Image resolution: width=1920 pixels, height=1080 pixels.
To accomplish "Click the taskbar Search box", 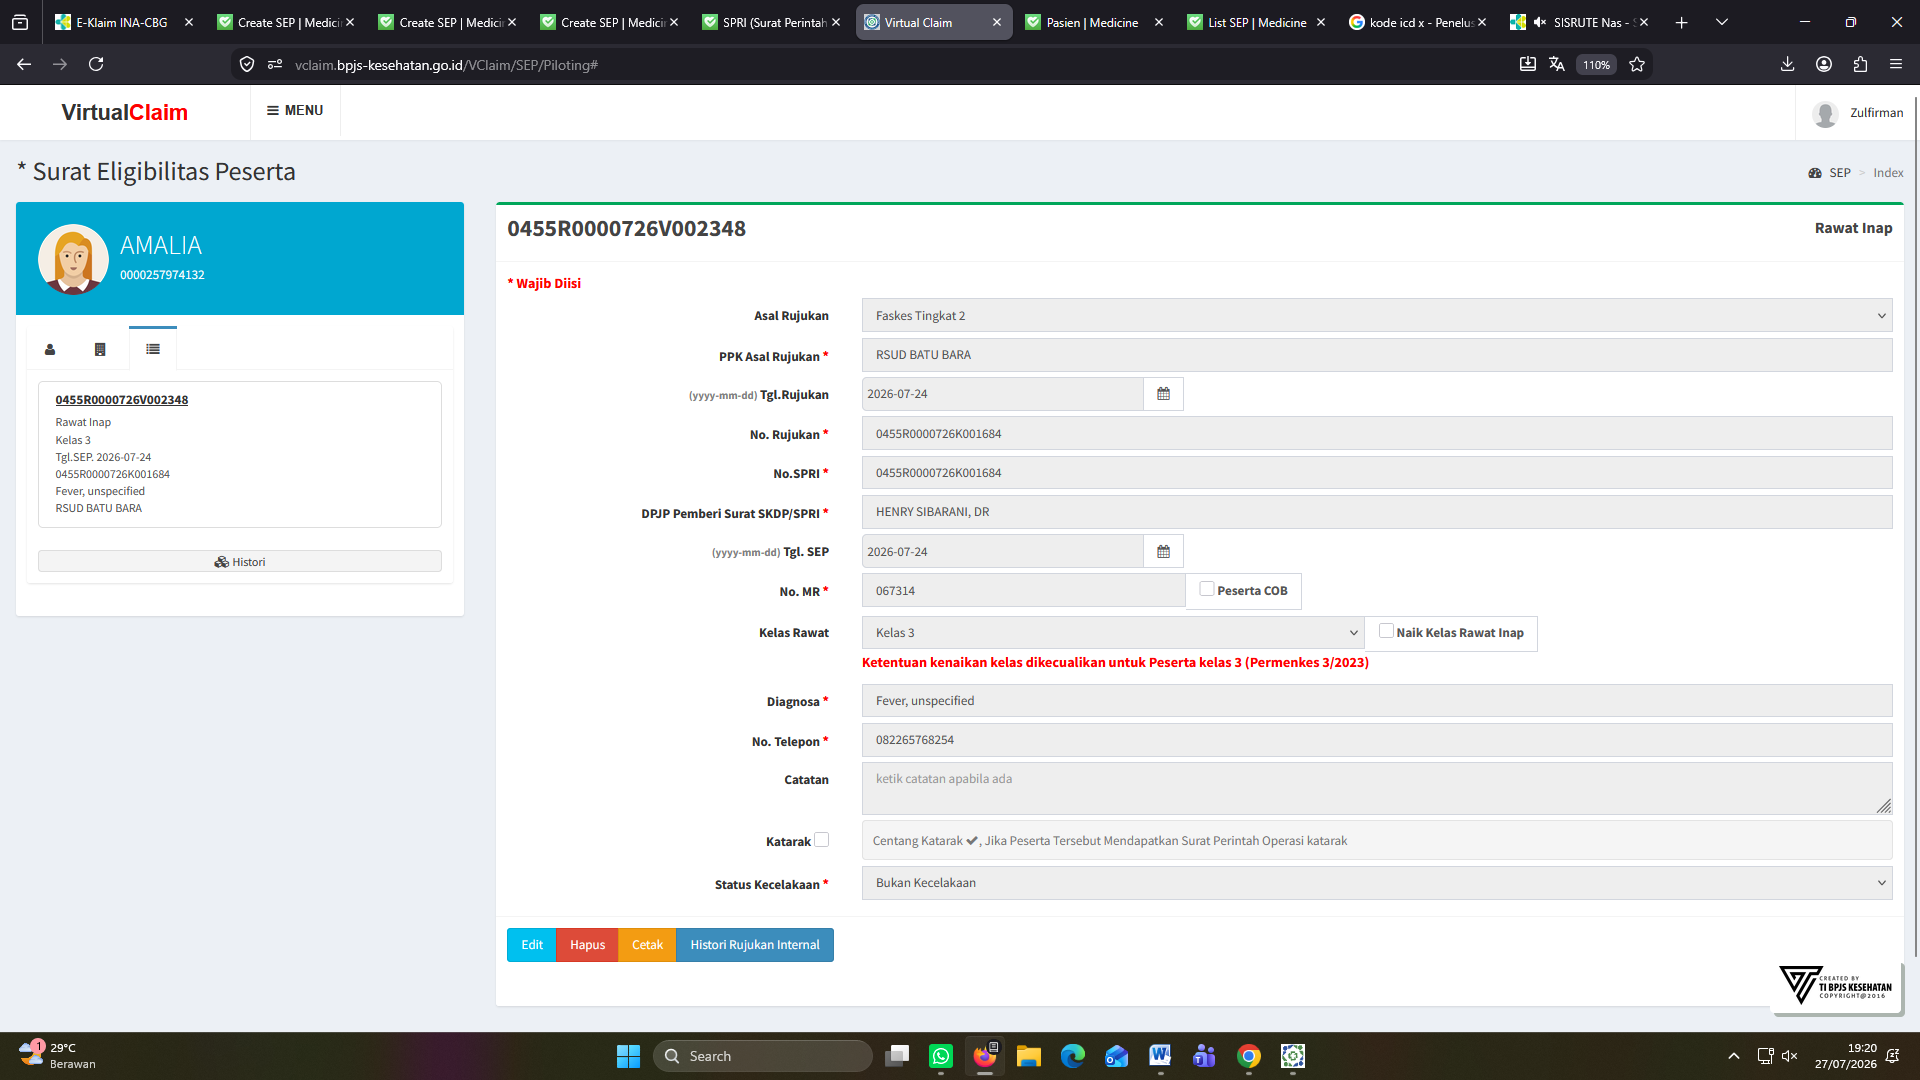I will (763, 1056).
